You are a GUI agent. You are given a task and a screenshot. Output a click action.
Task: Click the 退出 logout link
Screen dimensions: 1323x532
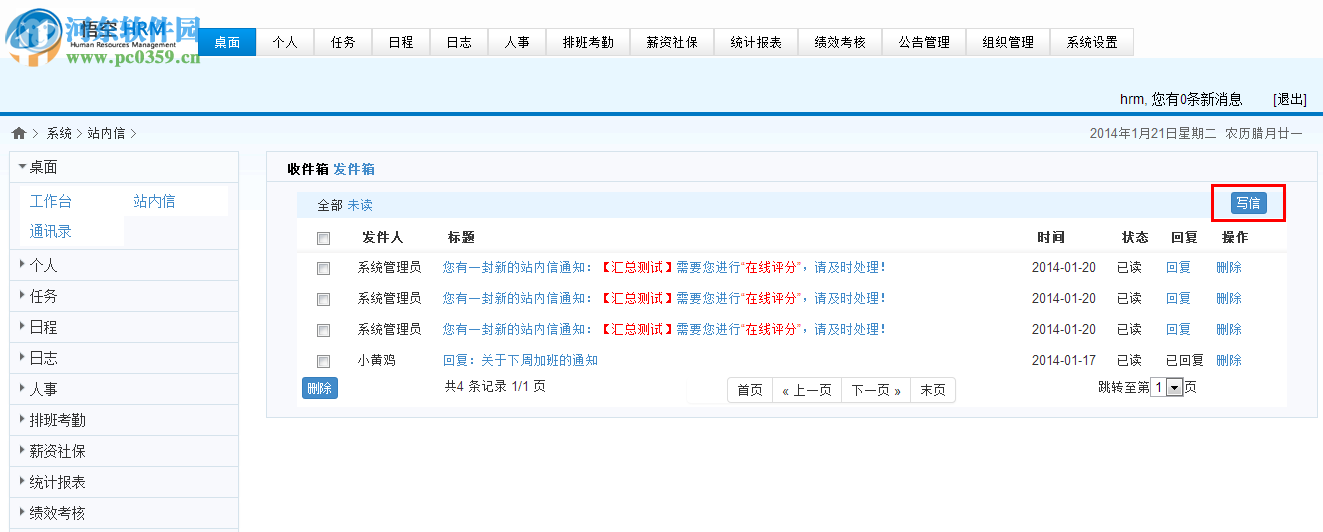[1290, 99]
